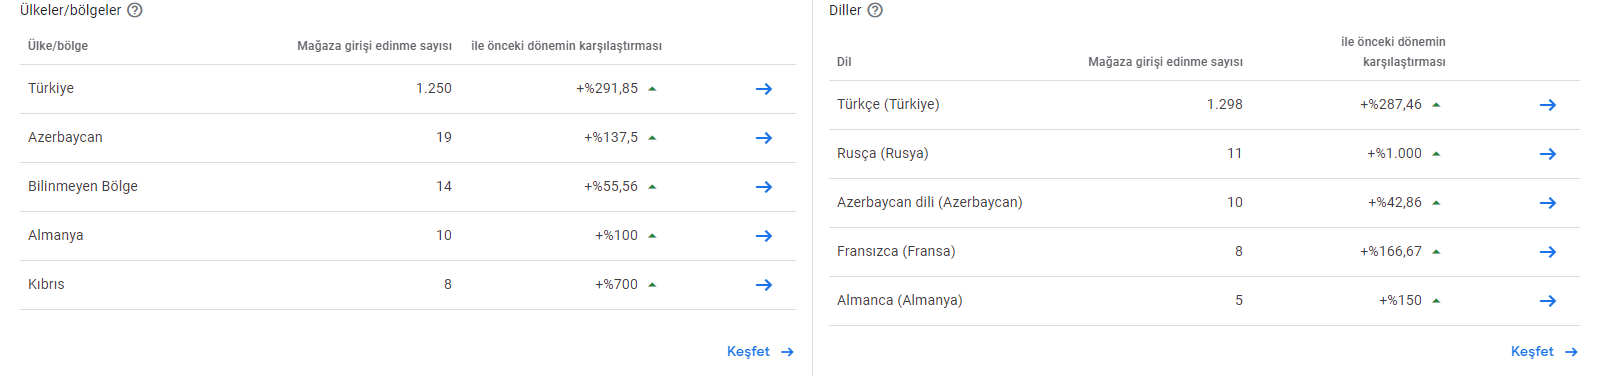Open the Fransızca (Fransa) row arrow
This screenshot has height=376, width=1610.
click(1548, 252)
